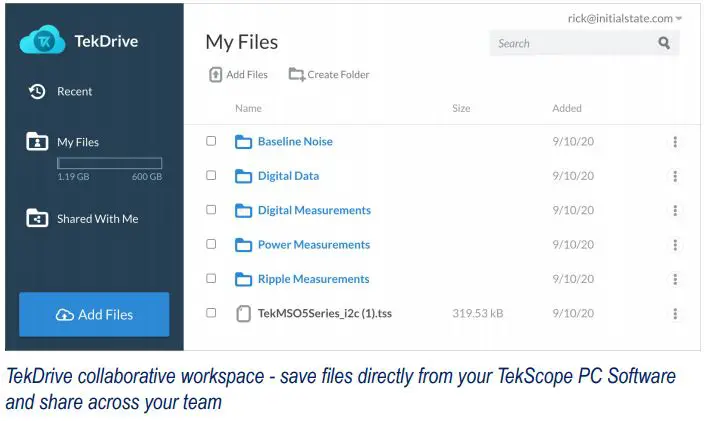Click the Create Folder icon
Screen dimensions: 710x421
[x=297, y=74]
